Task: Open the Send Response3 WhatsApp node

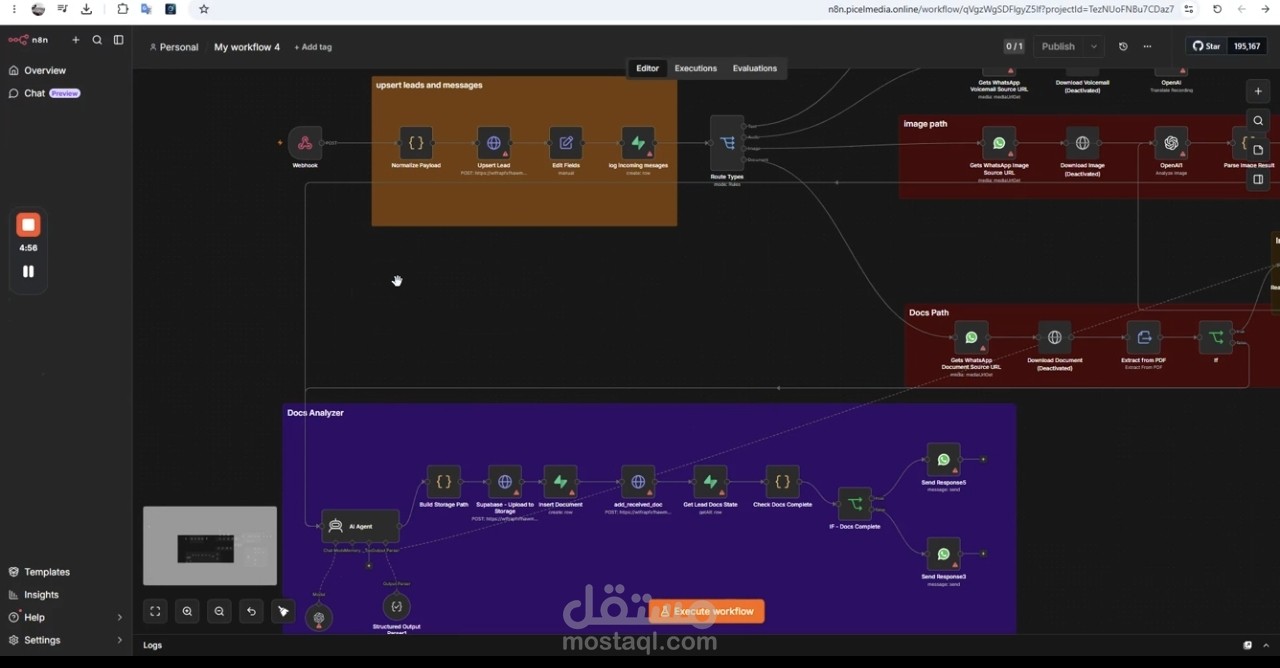Action: (943, 554)
